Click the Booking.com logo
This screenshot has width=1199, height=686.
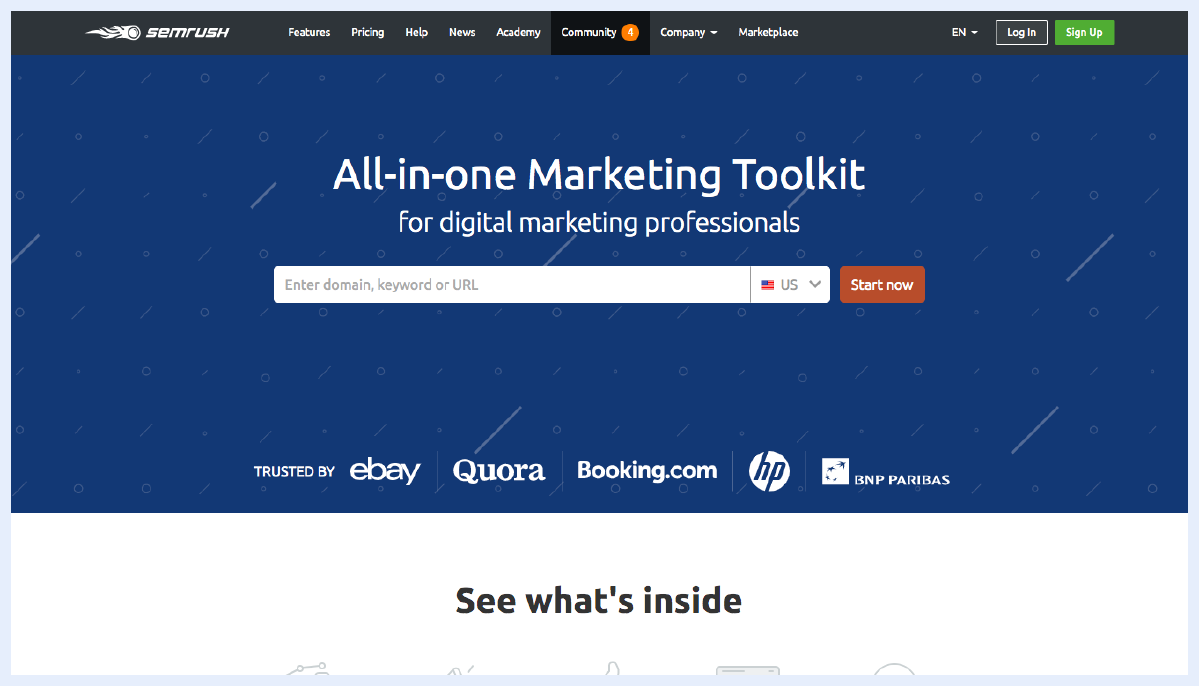coord(647,470)
